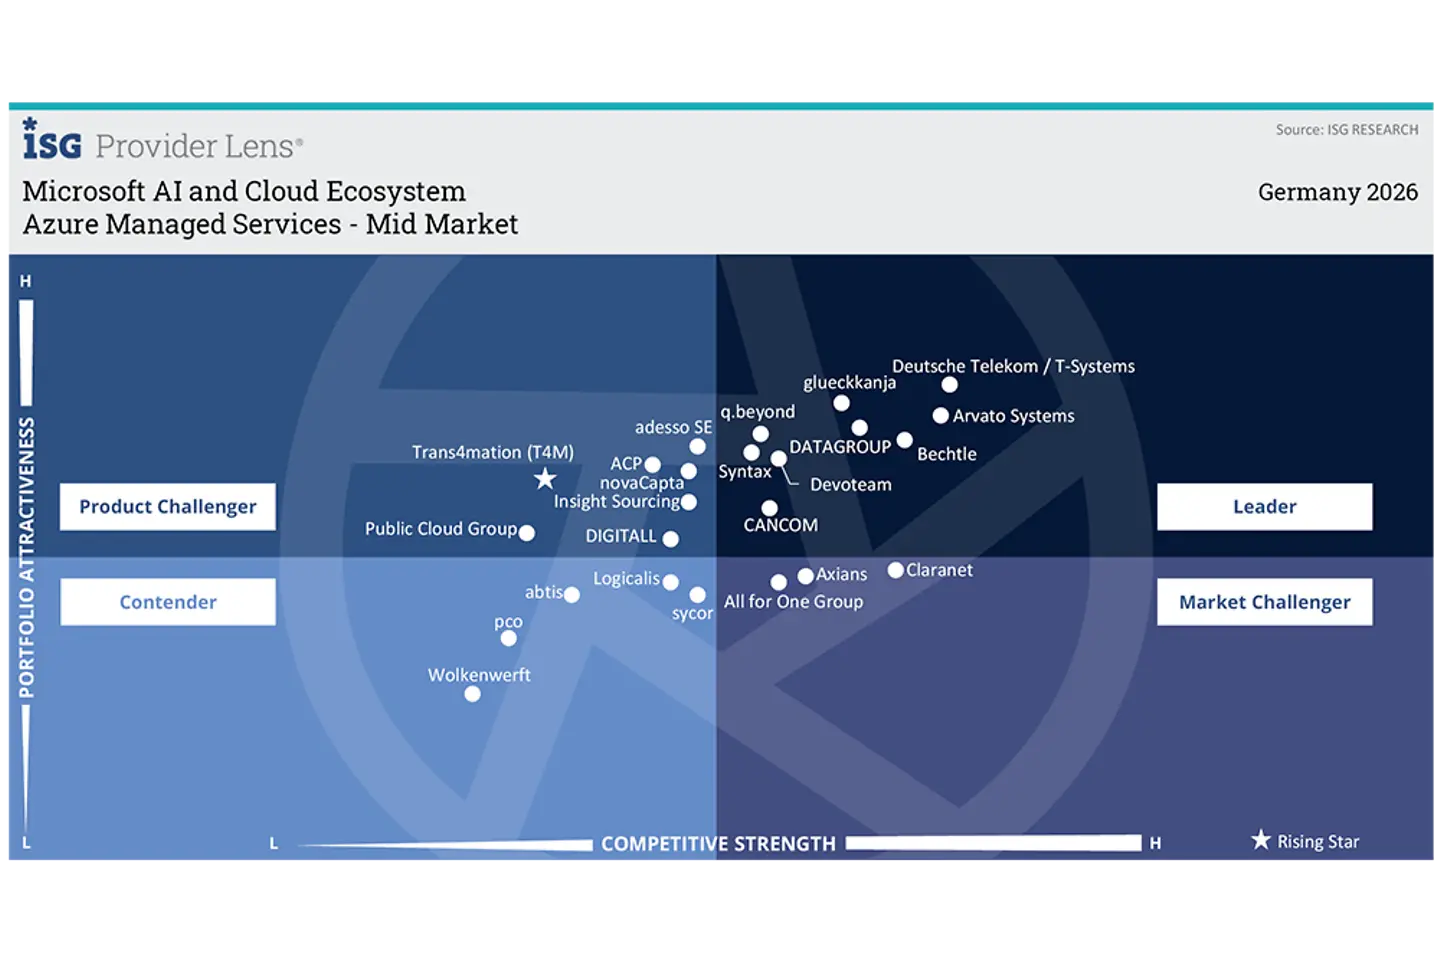Select the Market Challenger quadrant label

pyautogui.click(x=1264, y=602)
